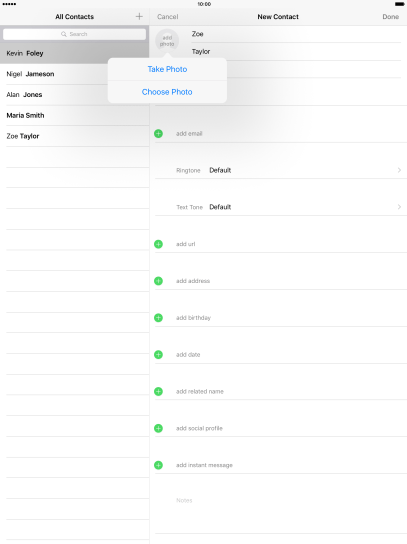Select Choose Photo from the popup
The height and width of the screenshot is (544, 407).
(167, 92)
